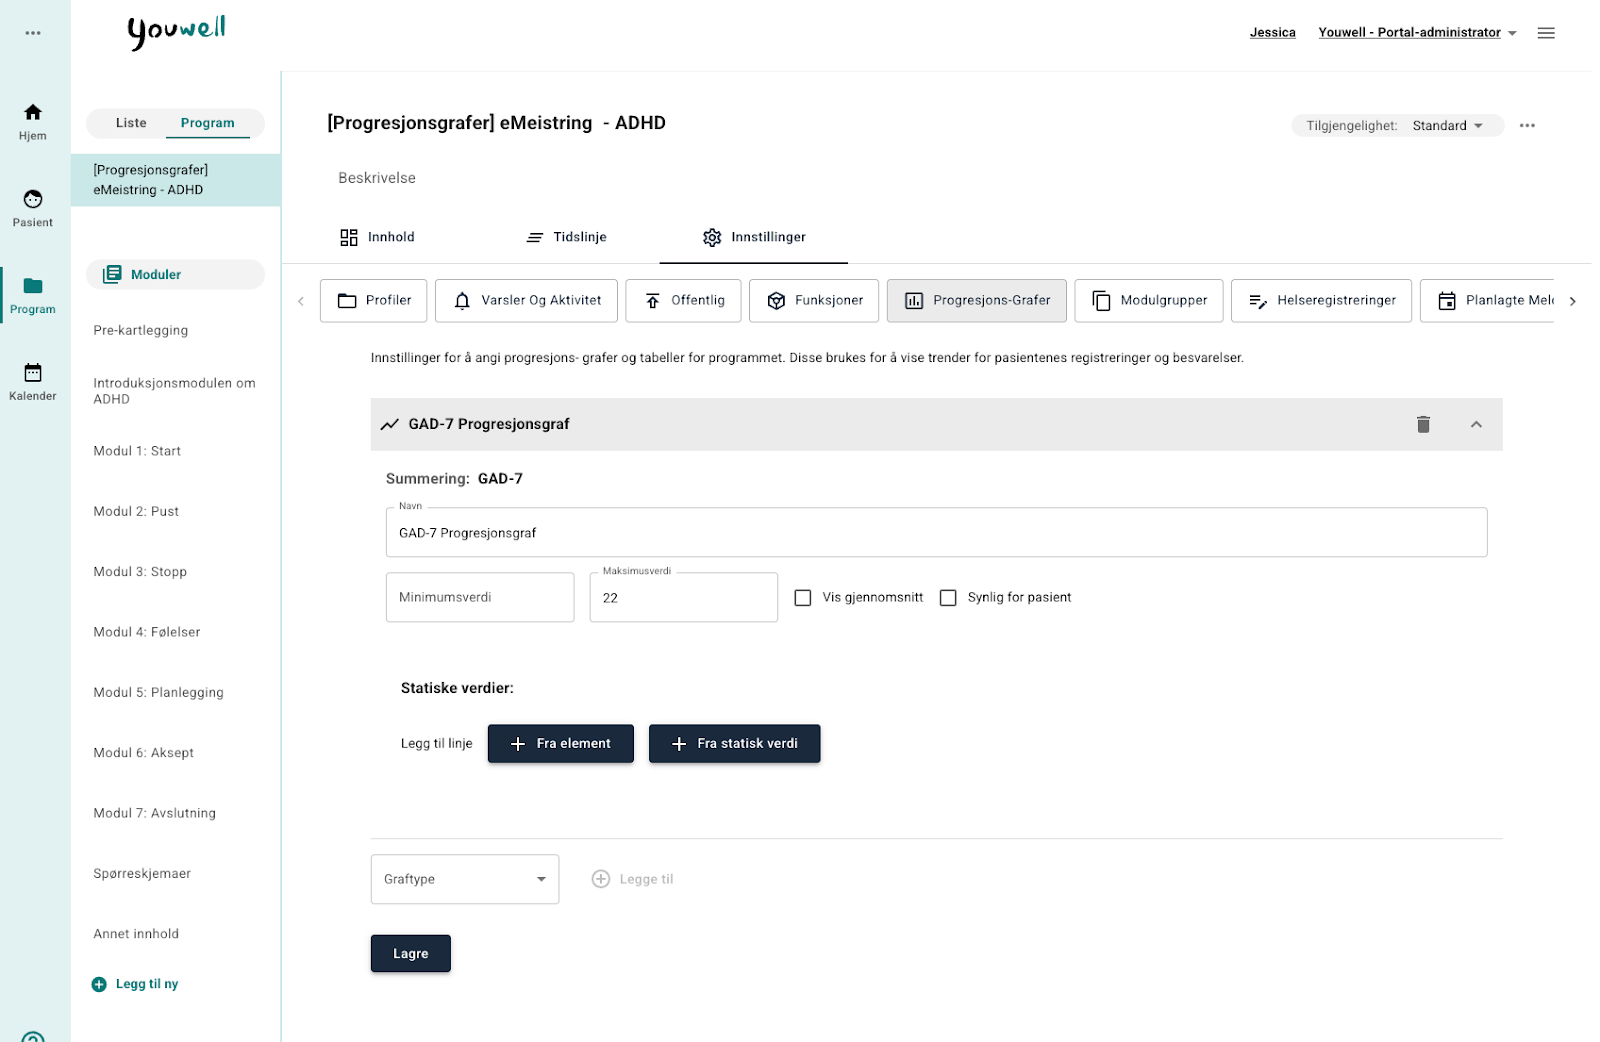
Task: Click the help icon at sidebar bottom
Action: [x=33, y=1038]
